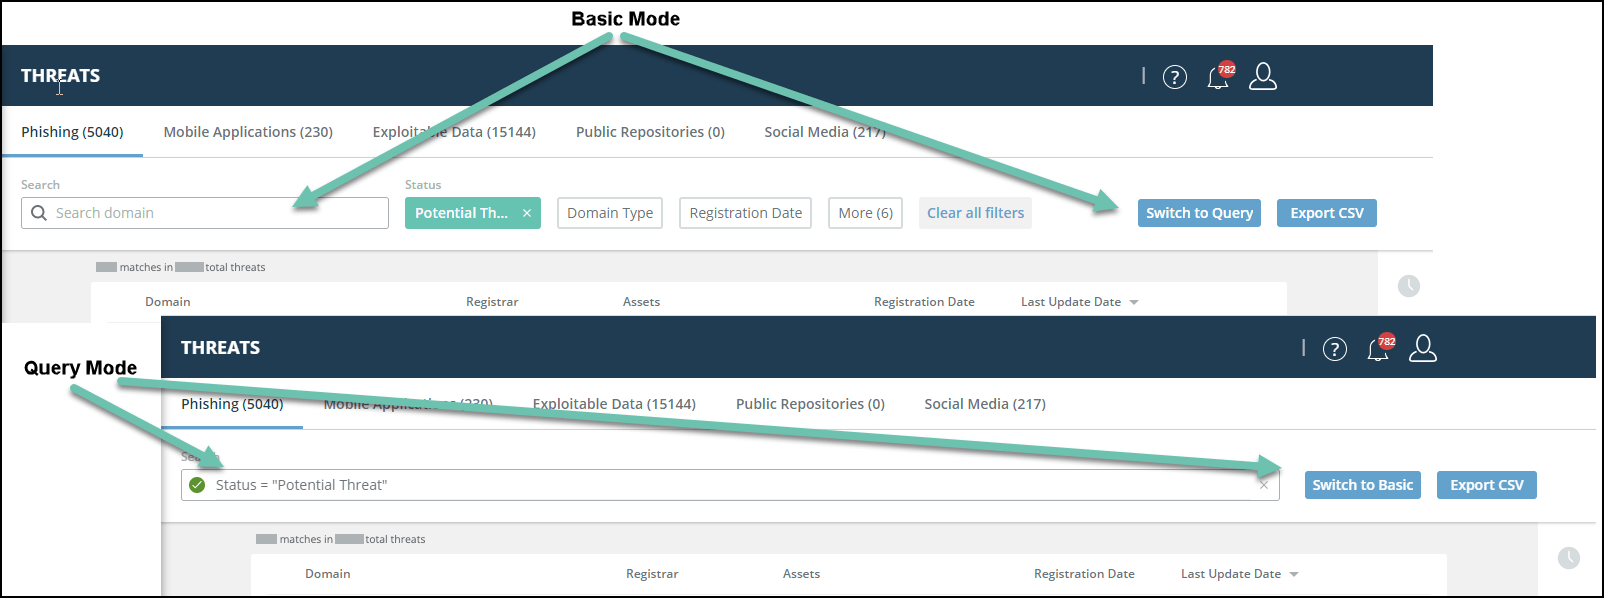Open notifications bell in the lower header
This screenshot has height=598, width=1604.
(1378, 349)
